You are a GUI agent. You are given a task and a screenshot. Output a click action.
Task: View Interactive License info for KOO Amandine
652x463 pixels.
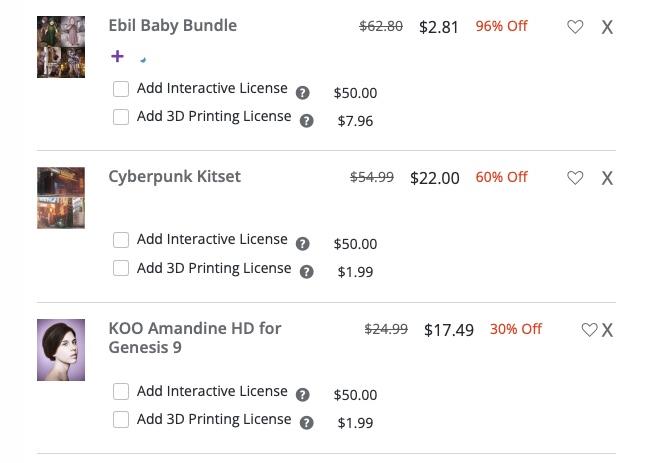303,395
